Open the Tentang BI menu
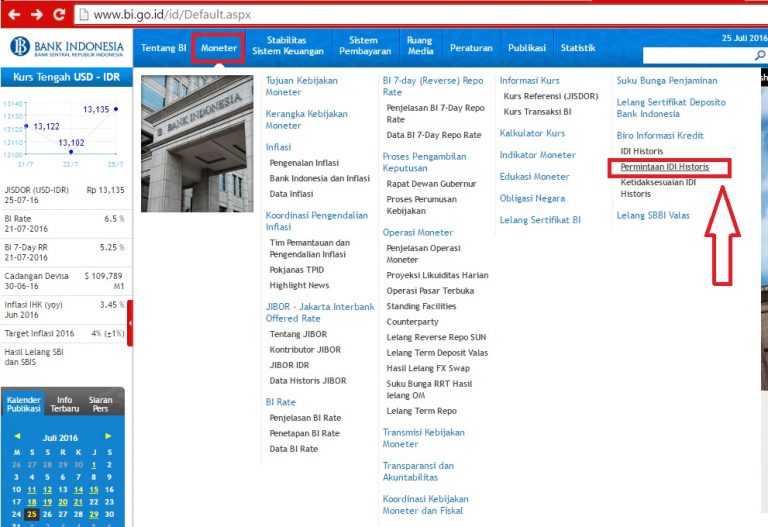The width and height of the screenshot is (768, 527). [x=164, y=48]
